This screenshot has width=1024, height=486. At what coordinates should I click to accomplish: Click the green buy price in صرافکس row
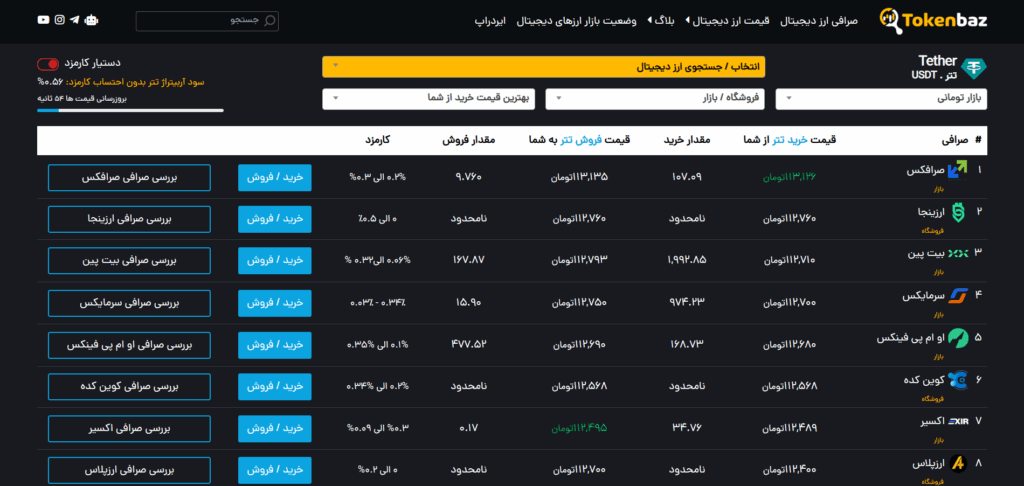[790, 176]
